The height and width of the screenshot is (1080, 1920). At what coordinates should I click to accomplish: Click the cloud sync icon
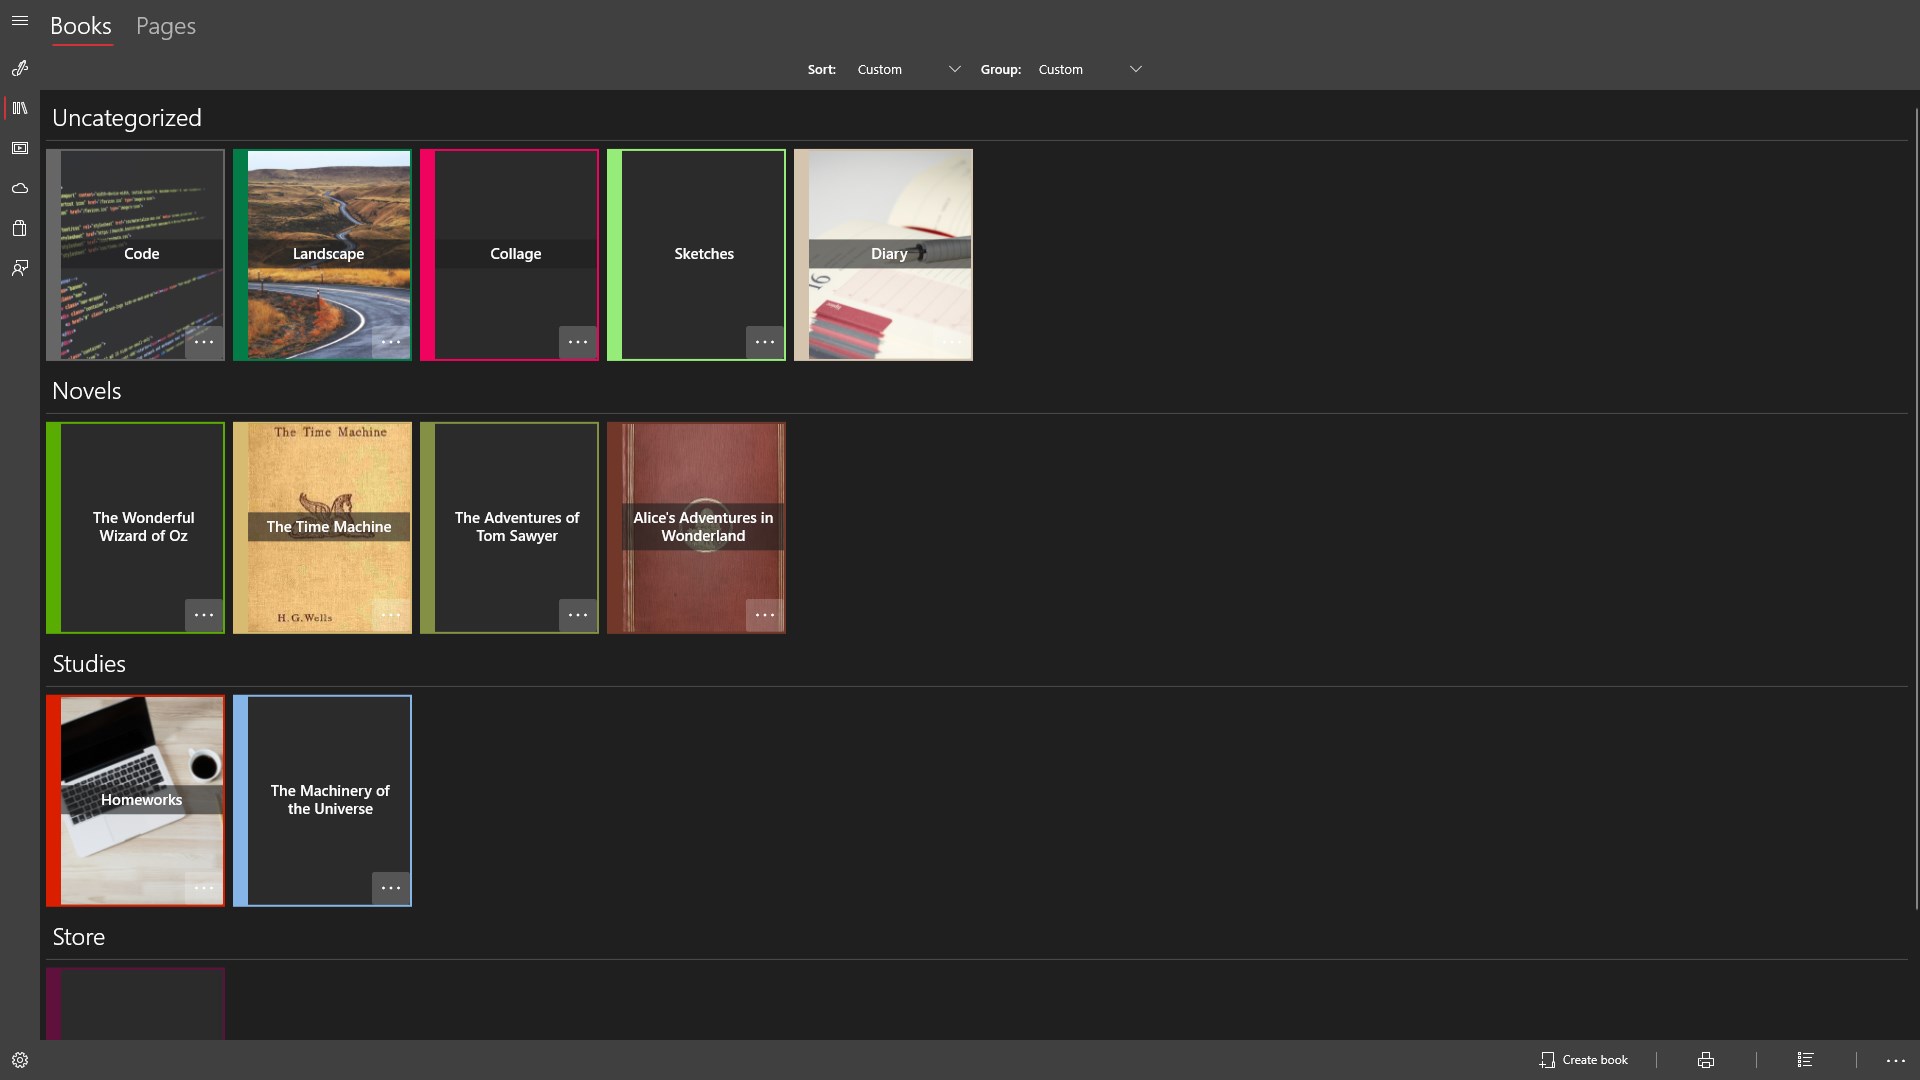coord(20,188)
